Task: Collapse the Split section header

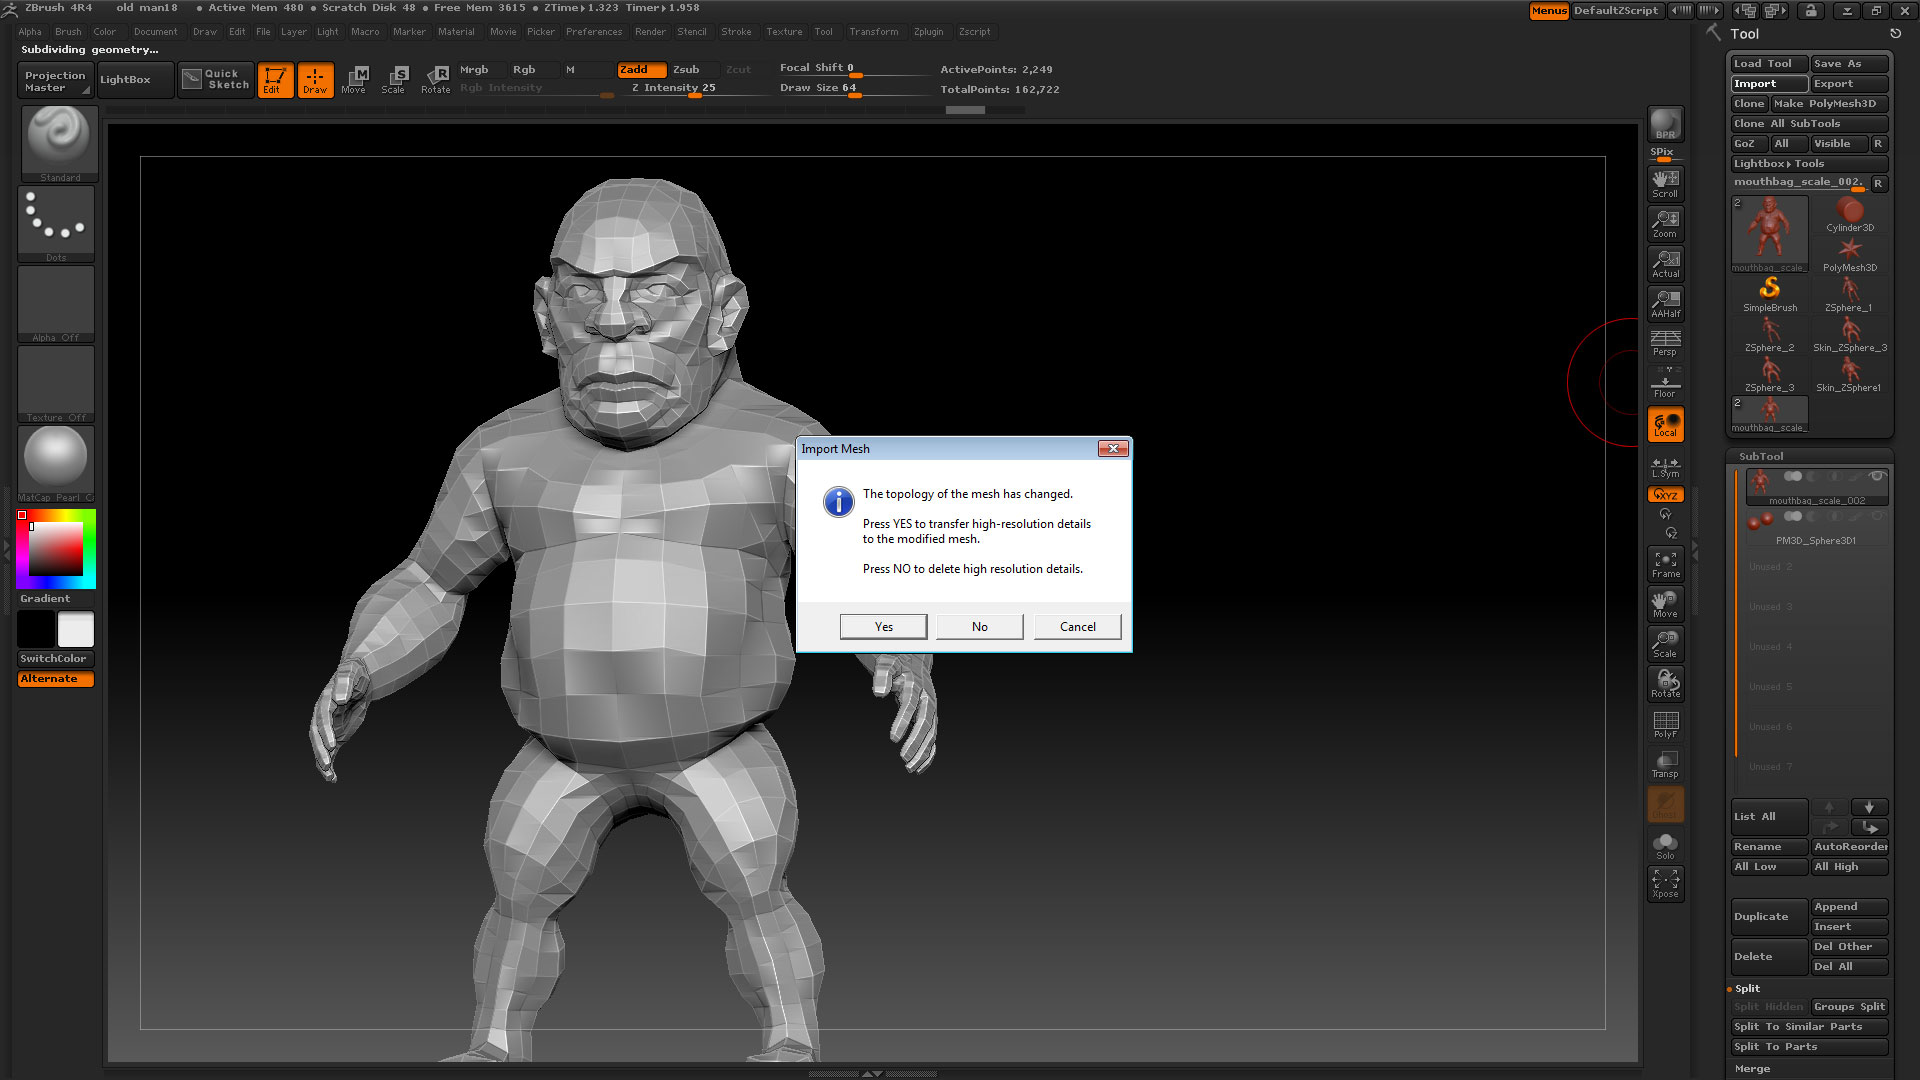Action: [x=1747, y=988]
